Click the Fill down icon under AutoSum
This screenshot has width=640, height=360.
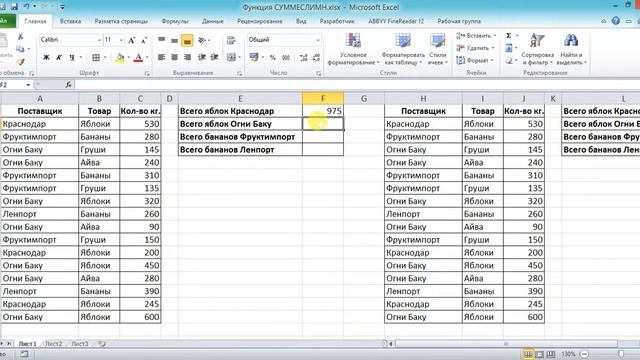click(509, 48)
